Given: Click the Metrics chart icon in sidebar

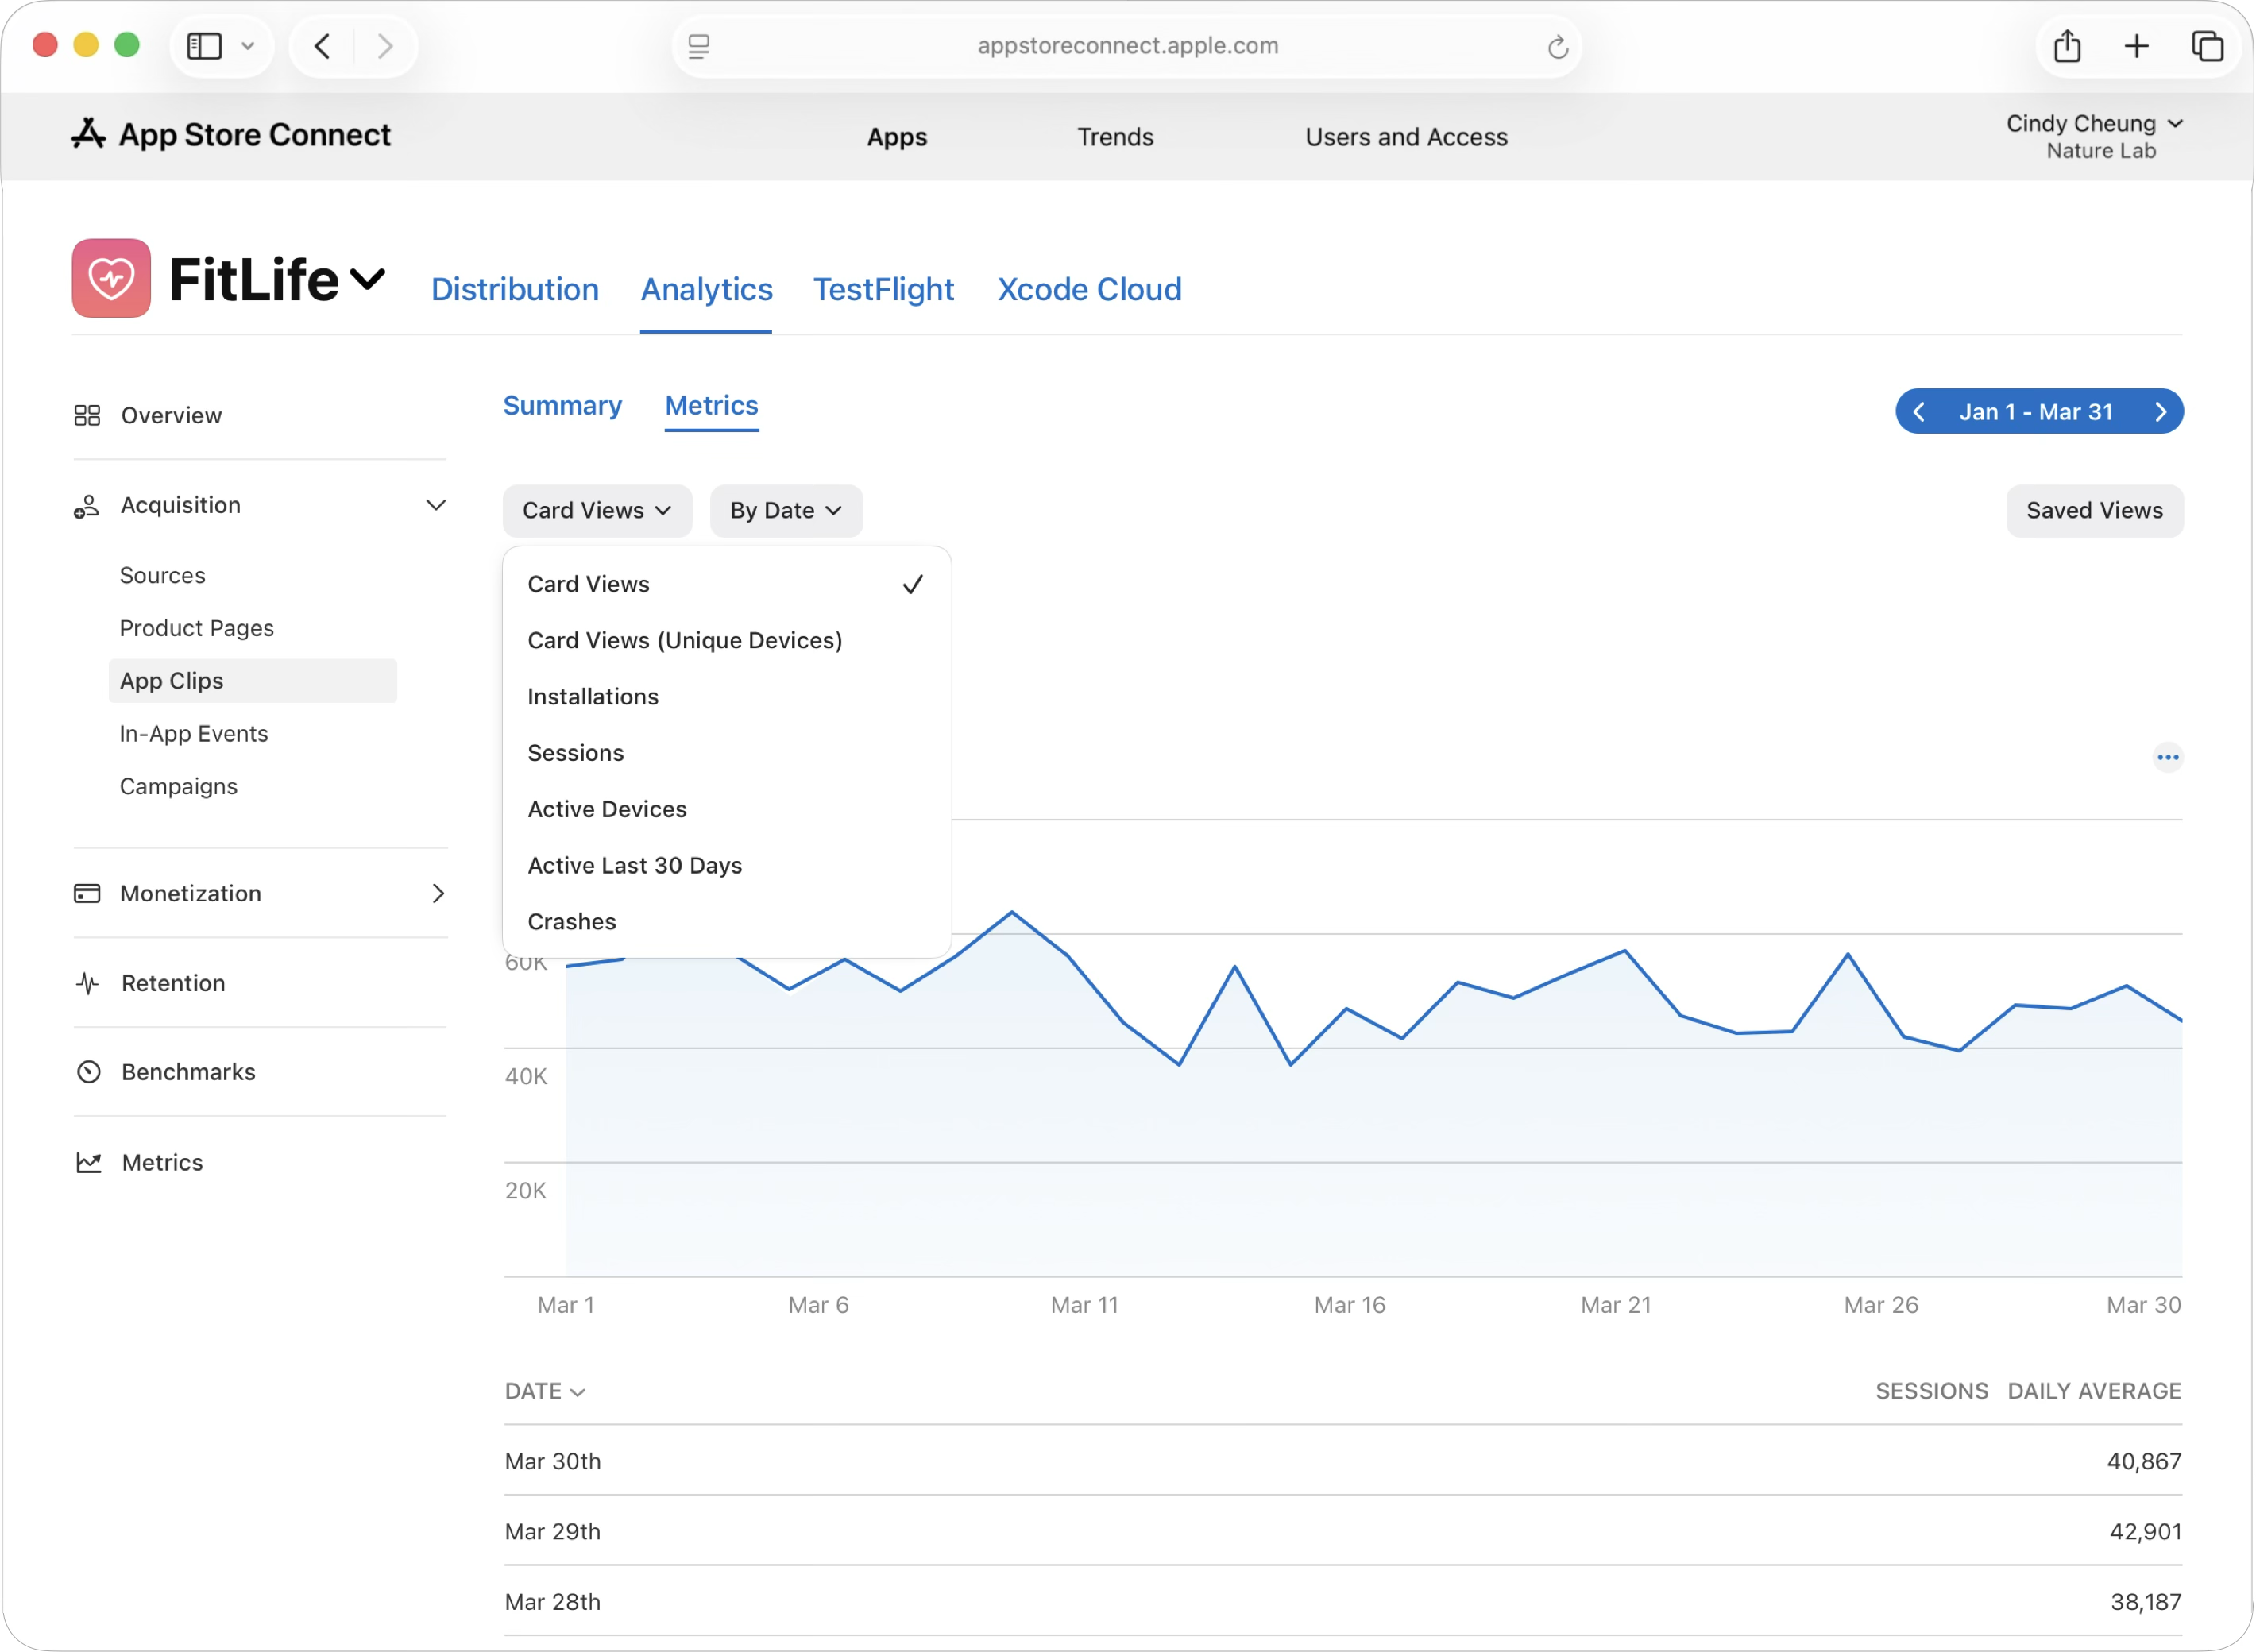Looking at the screenshot, I should tap(88, 1162).
